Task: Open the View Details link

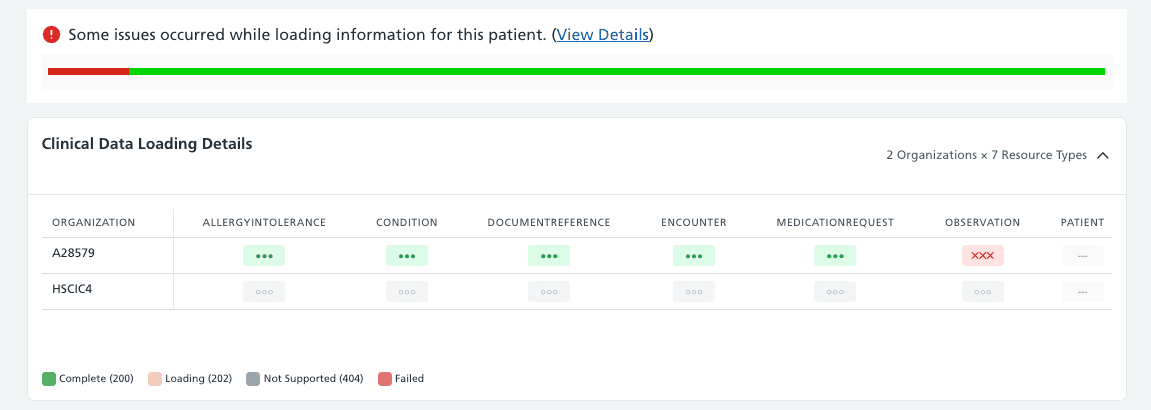Action: tap(602, 35)
